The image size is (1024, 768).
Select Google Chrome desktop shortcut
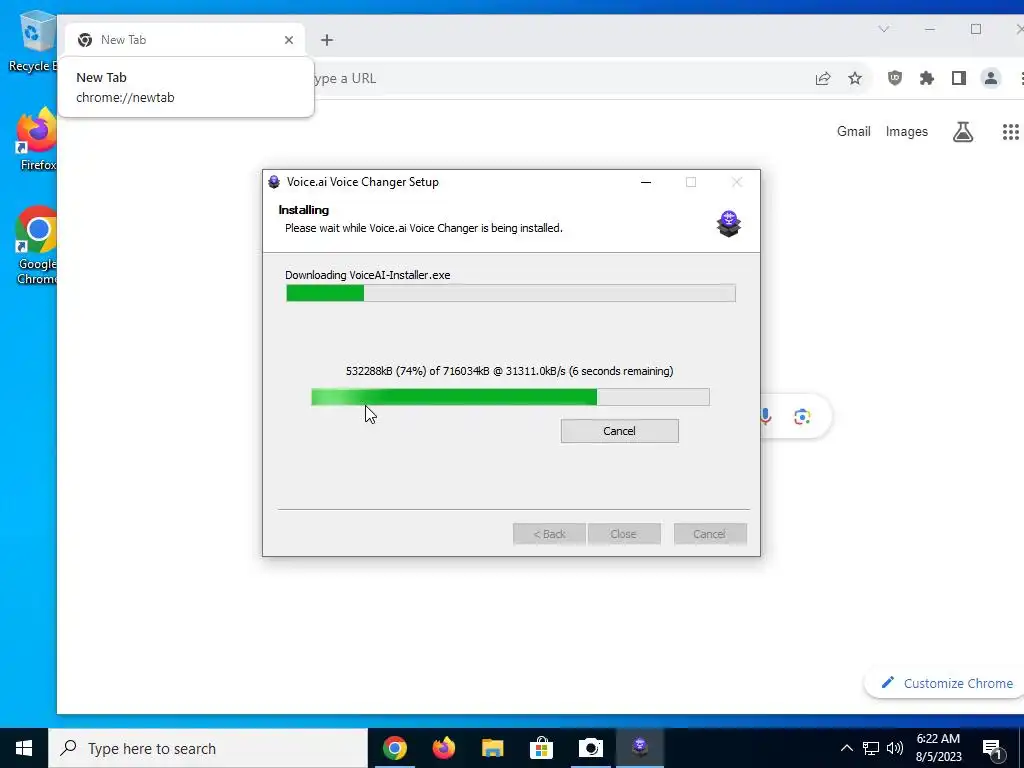point(36,246)
